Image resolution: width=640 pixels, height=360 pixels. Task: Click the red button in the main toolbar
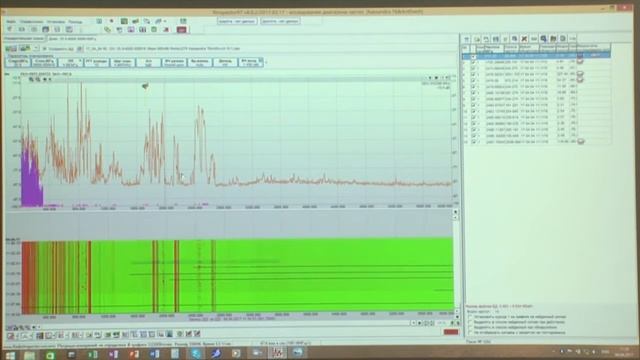click(182, 29)
